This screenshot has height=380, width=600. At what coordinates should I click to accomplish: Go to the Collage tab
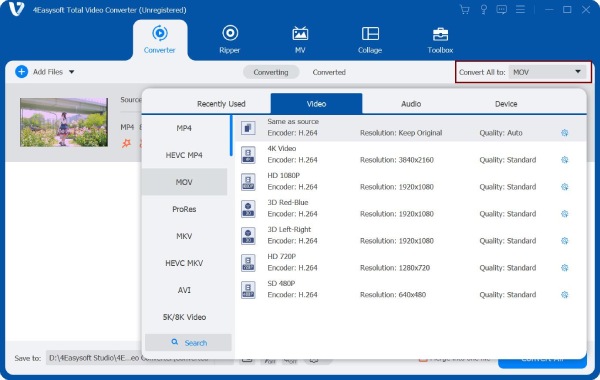[x=370, y=40]
